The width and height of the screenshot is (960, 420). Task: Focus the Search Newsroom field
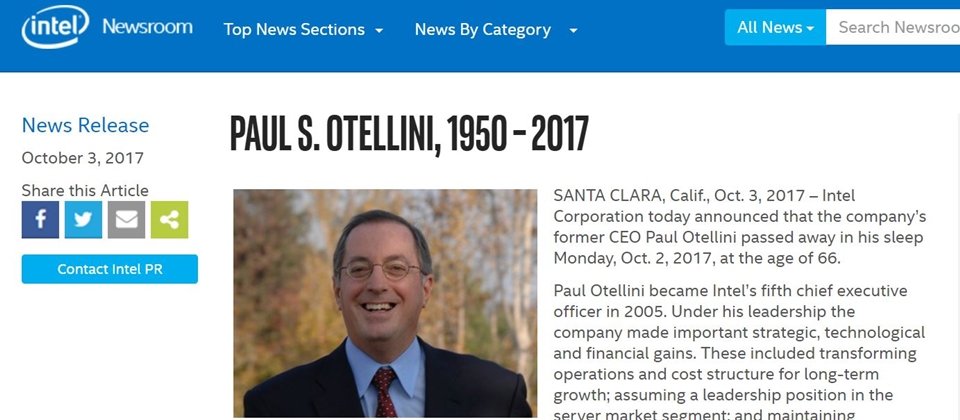893,28
